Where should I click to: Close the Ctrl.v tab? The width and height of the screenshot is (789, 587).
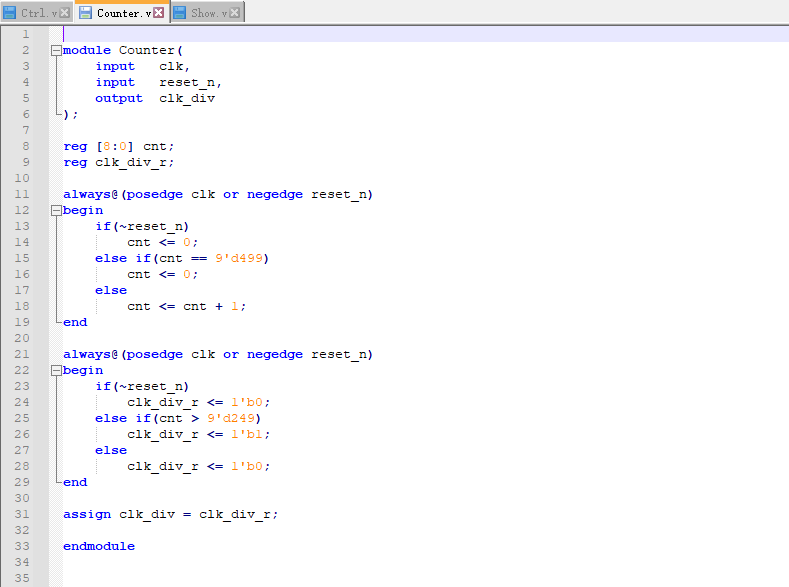(x=65, y=13)
